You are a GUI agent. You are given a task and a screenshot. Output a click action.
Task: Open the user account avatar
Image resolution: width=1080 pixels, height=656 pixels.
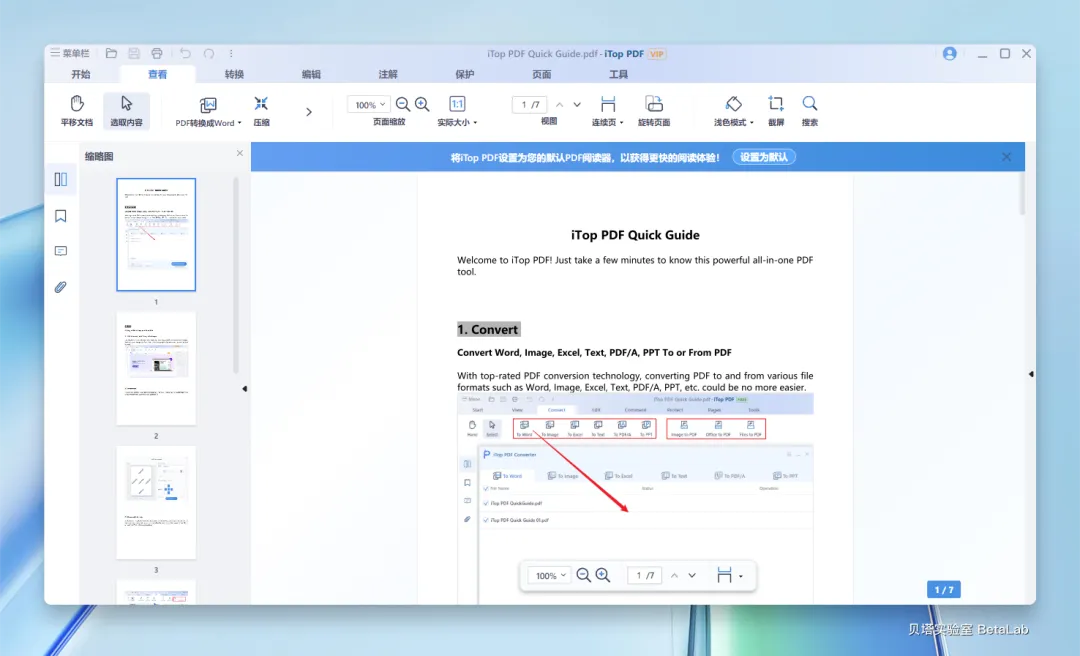949,54
